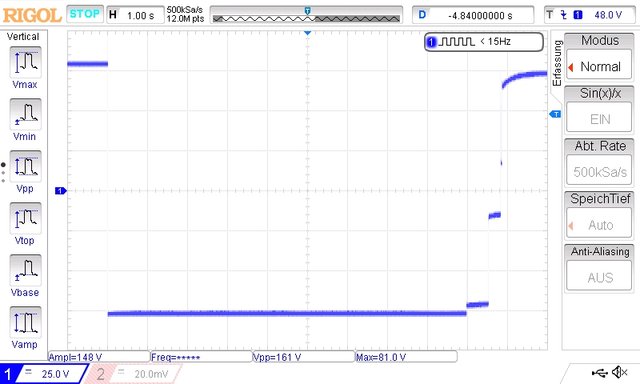This screenshot has width=640, height=384.
Task: Click the RIGOL logo
Action: click(x=32, y=16)
